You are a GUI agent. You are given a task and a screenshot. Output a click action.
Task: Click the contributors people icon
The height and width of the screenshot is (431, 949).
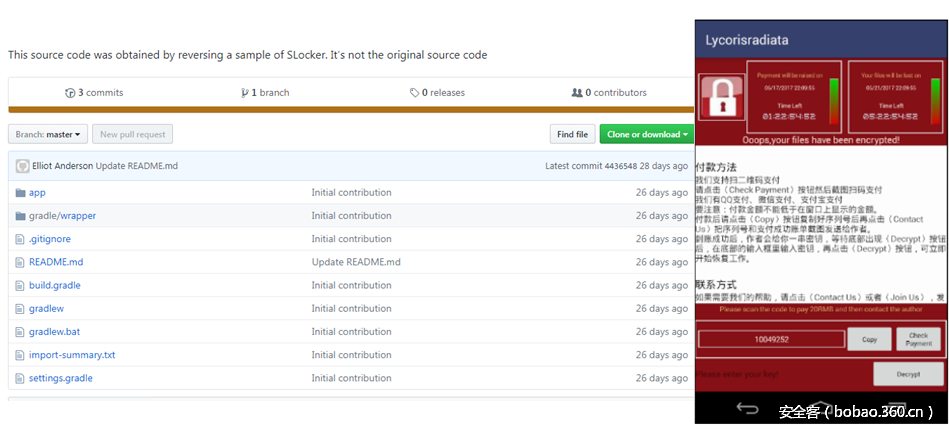(x=577, y=93)
